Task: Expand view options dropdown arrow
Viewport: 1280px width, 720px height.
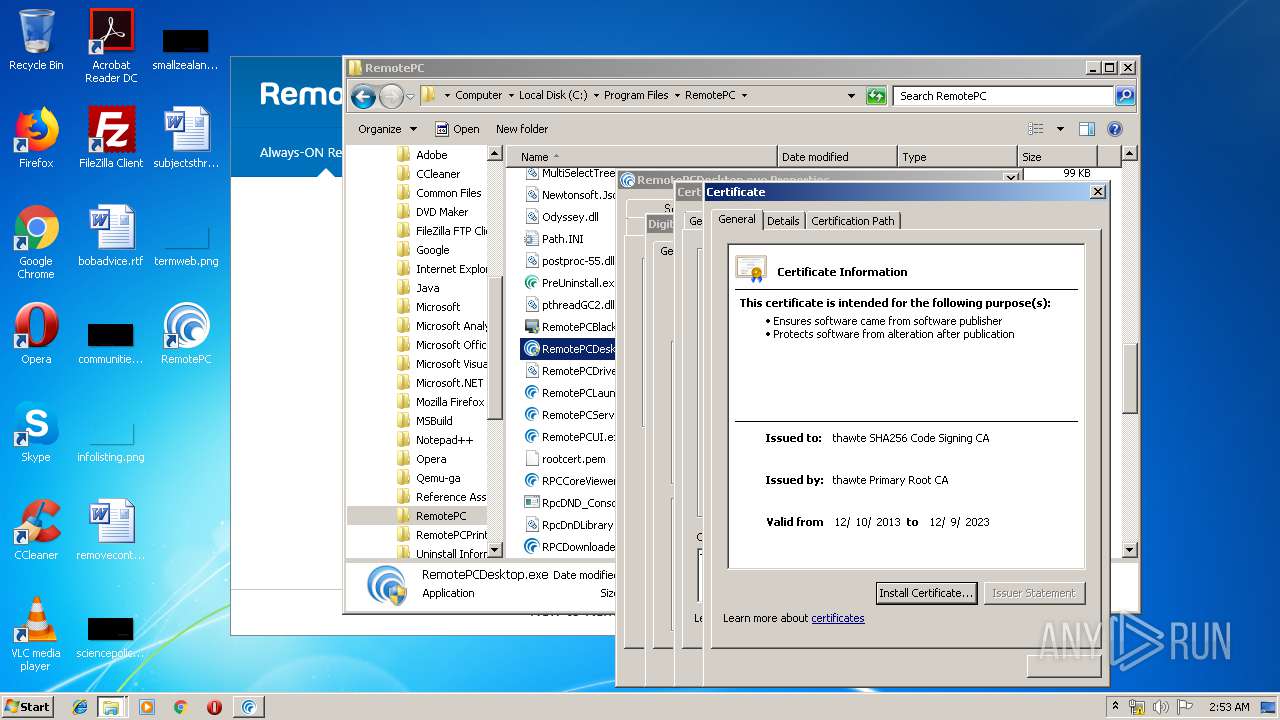Action: tap(1060, 129)
